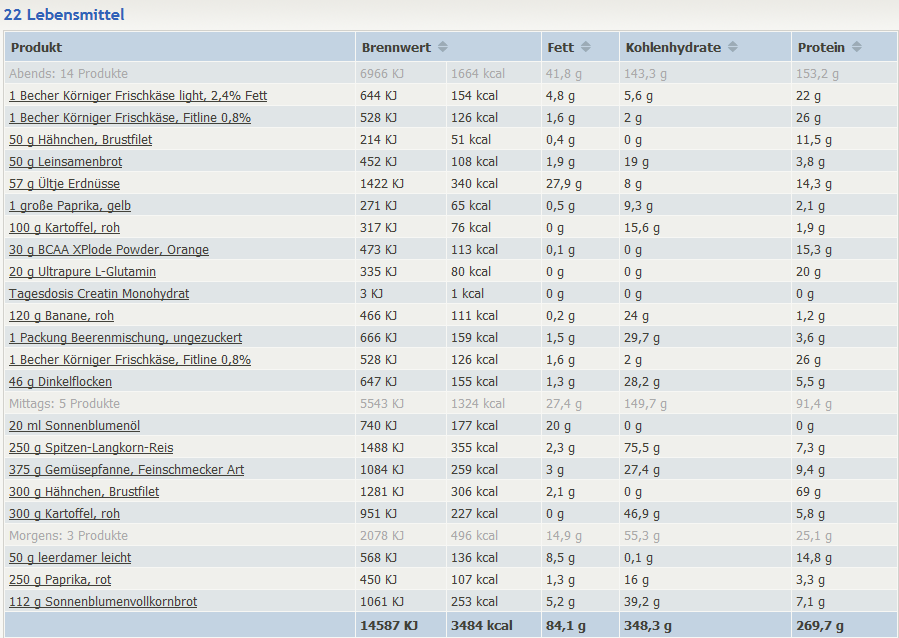The image size is (899, 638).
Task: Open 250 g Spitzen-Langkorn-Reis entry
Action: pos(91,448)
